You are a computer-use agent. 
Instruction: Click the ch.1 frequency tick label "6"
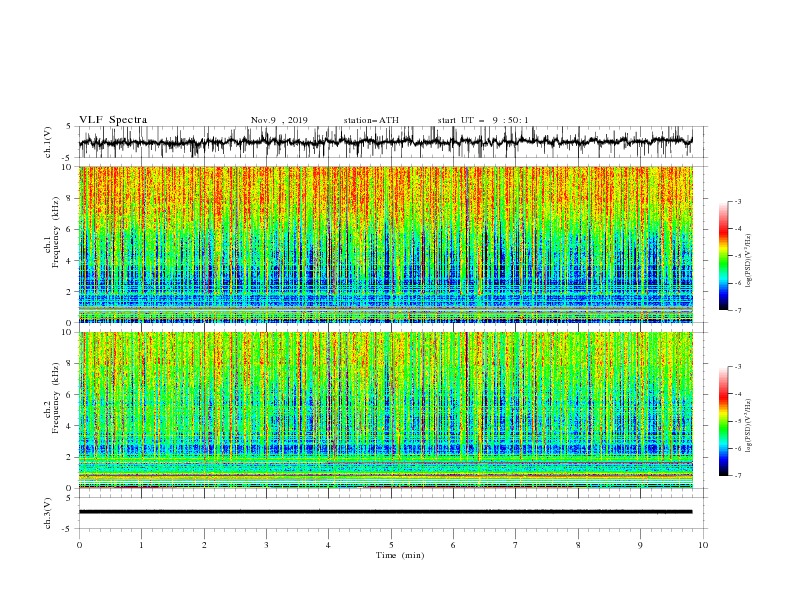(69, 229)
